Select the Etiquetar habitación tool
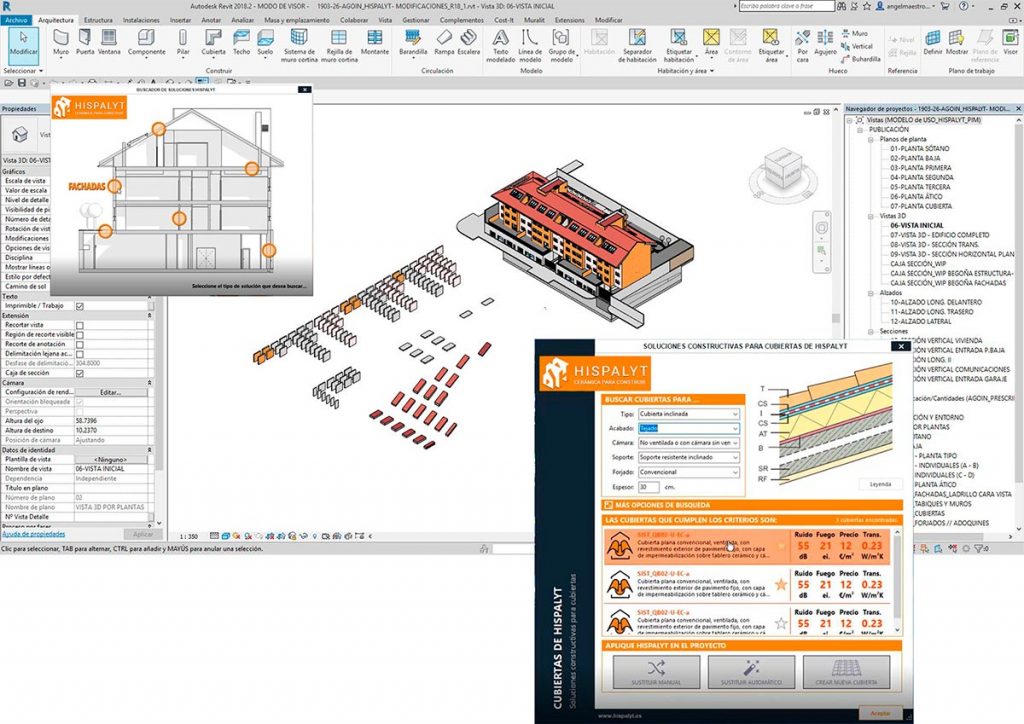This screenshot has height=724, width=1024. 679,46
